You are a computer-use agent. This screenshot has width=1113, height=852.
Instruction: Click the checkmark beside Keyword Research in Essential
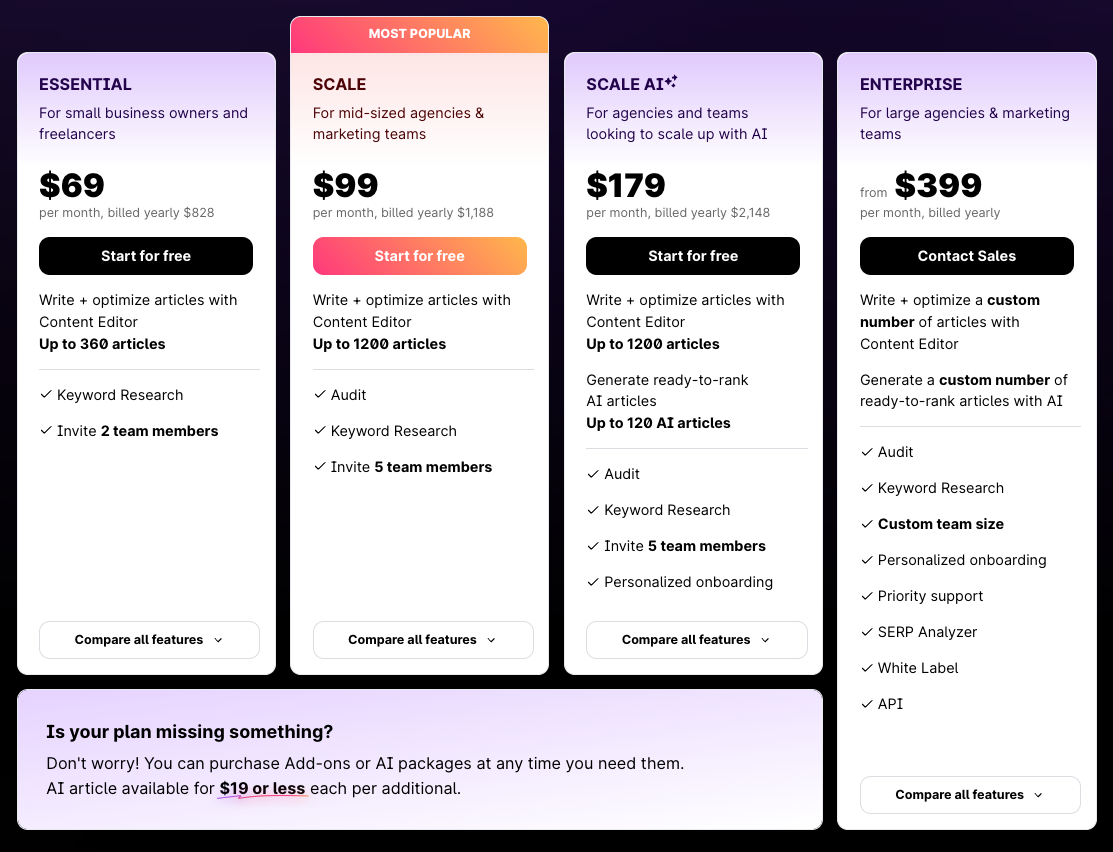pyautogui.click(x=46, y=395)
